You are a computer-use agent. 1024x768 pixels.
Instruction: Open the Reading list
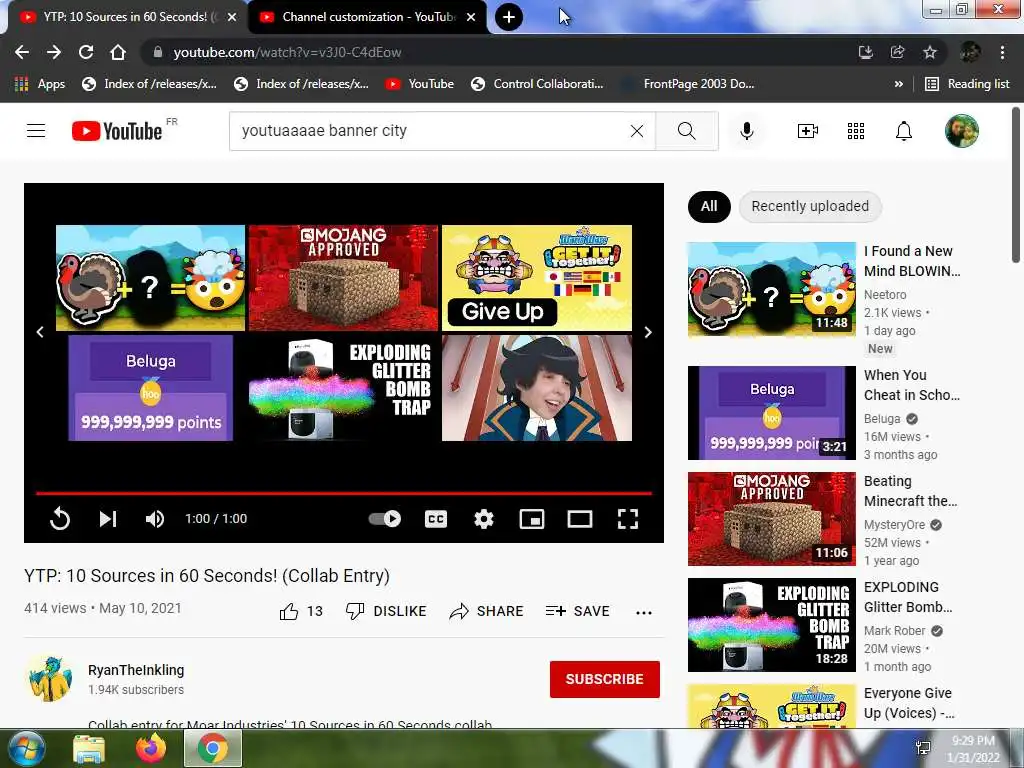pyautogui.click(x=968, y=84)
